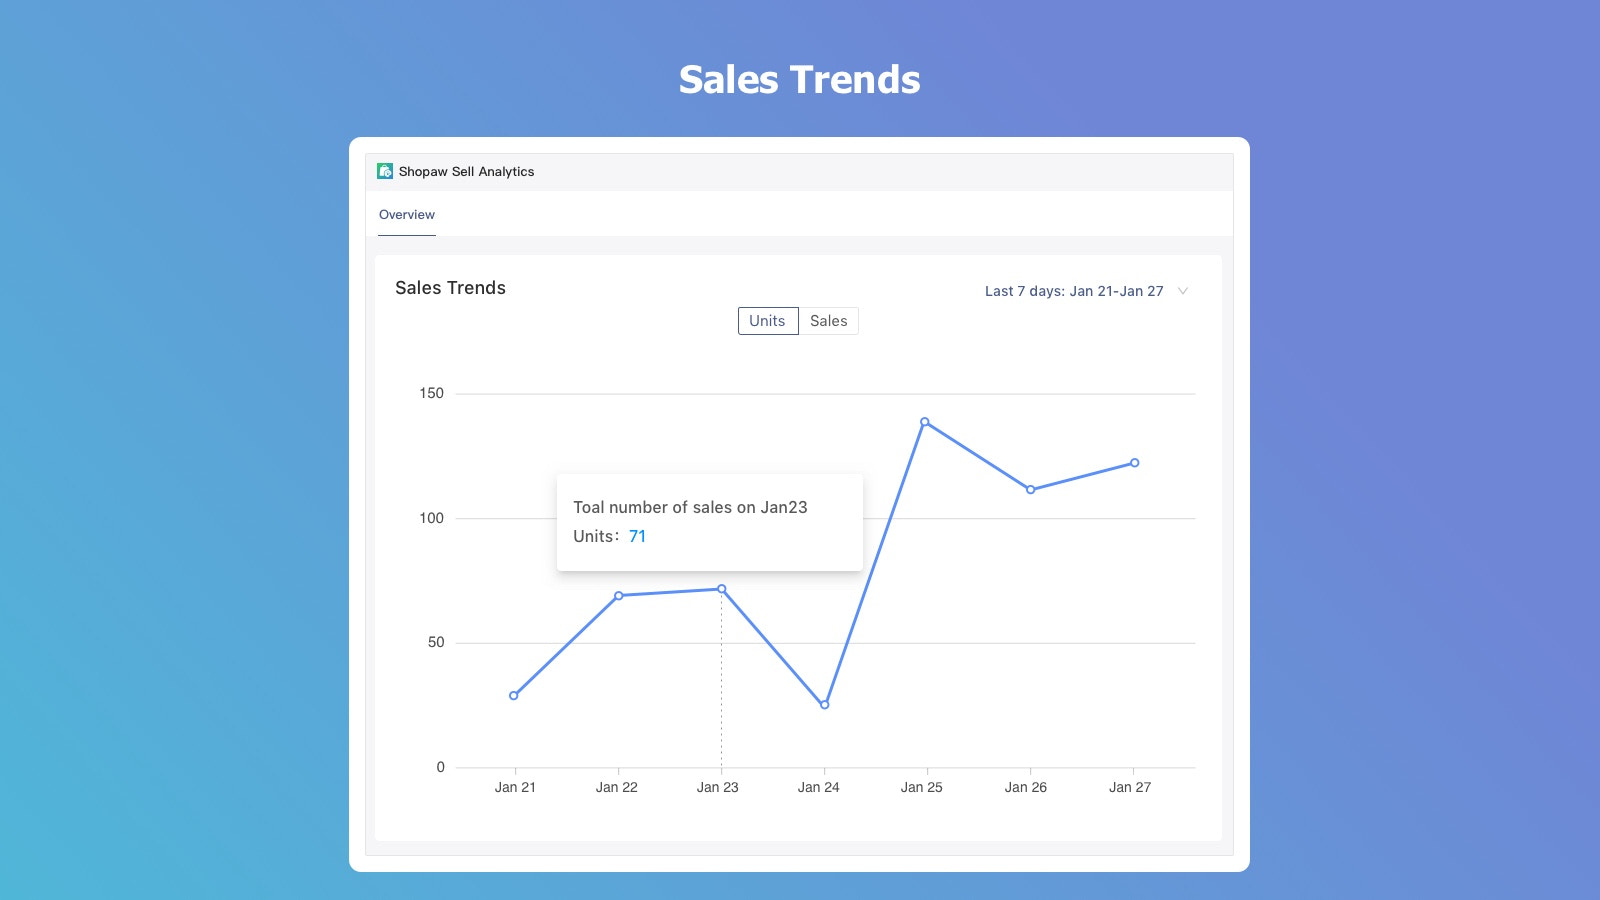Open the Last 7 days date range dropdown
Image resolution: width=1600 pixels, height=900 pixels.
[x=1086, y=291]
